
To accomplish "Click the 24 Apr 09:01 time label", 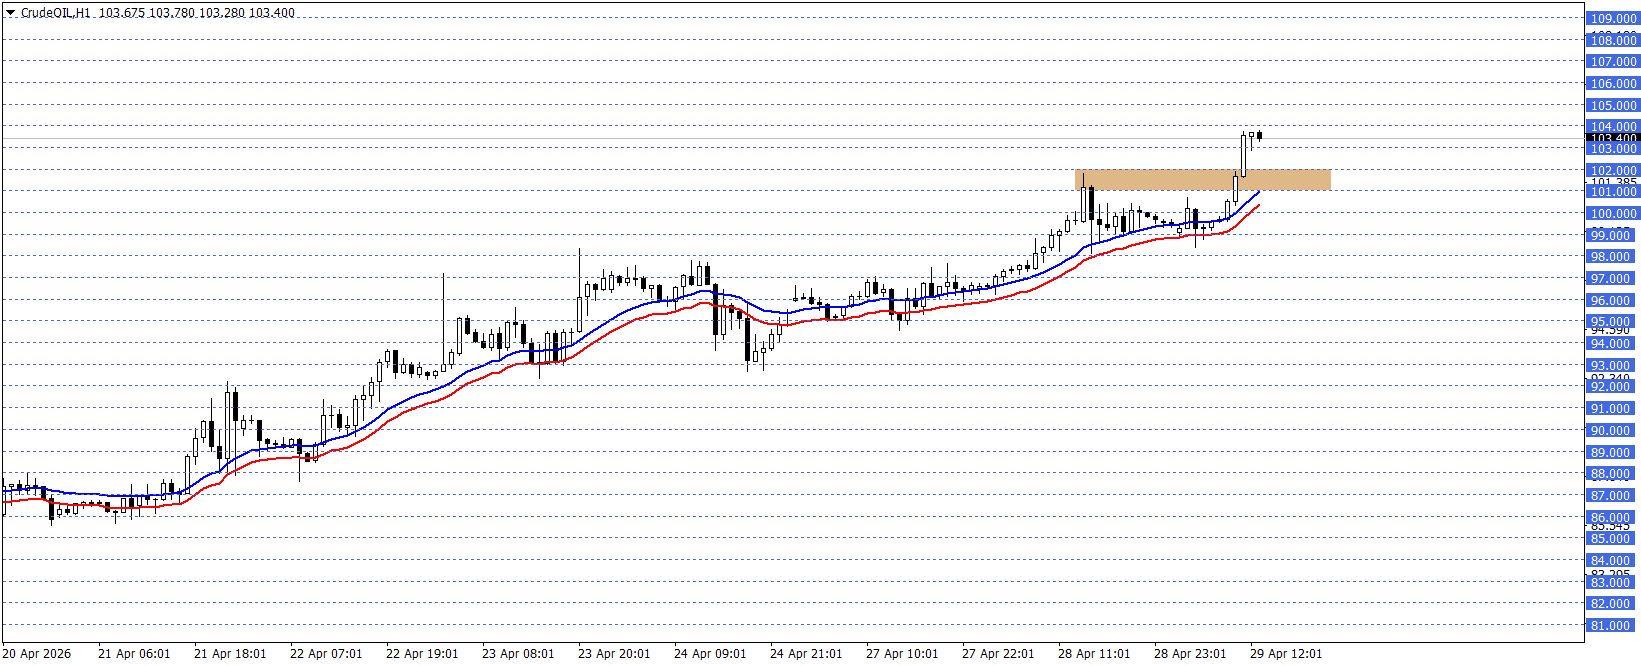I will [x=710, y=654].
